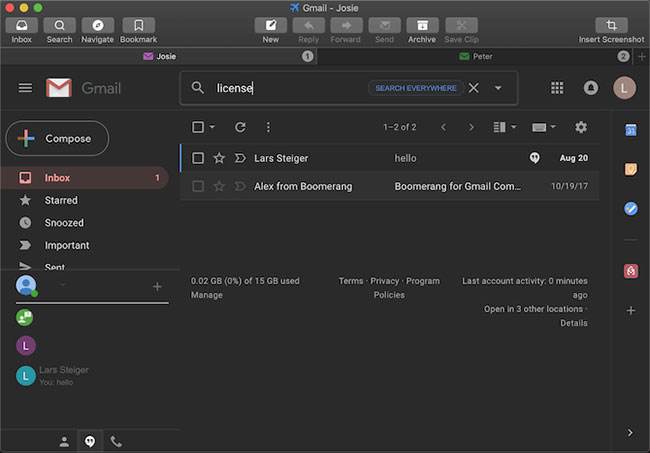Open Google Calendar in the side panel
Screen dimensions: 650x453
point(631,130)
